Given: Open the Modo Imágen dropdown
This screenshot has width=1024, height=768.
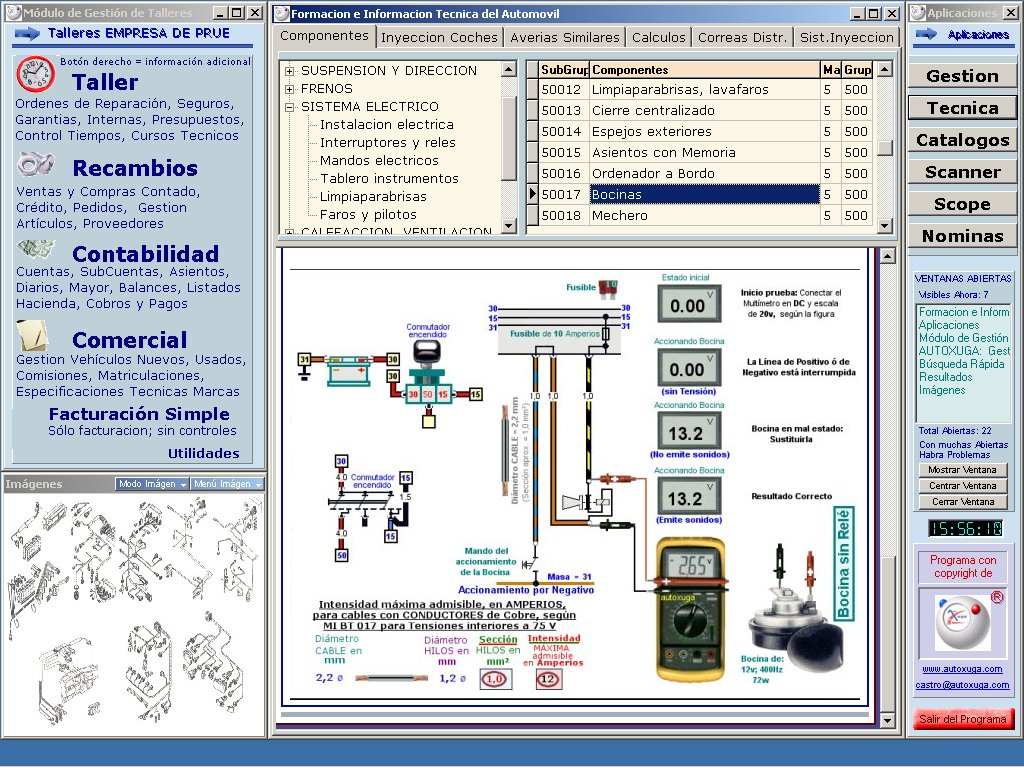Looking at the screenshot, I should point(152,484).
